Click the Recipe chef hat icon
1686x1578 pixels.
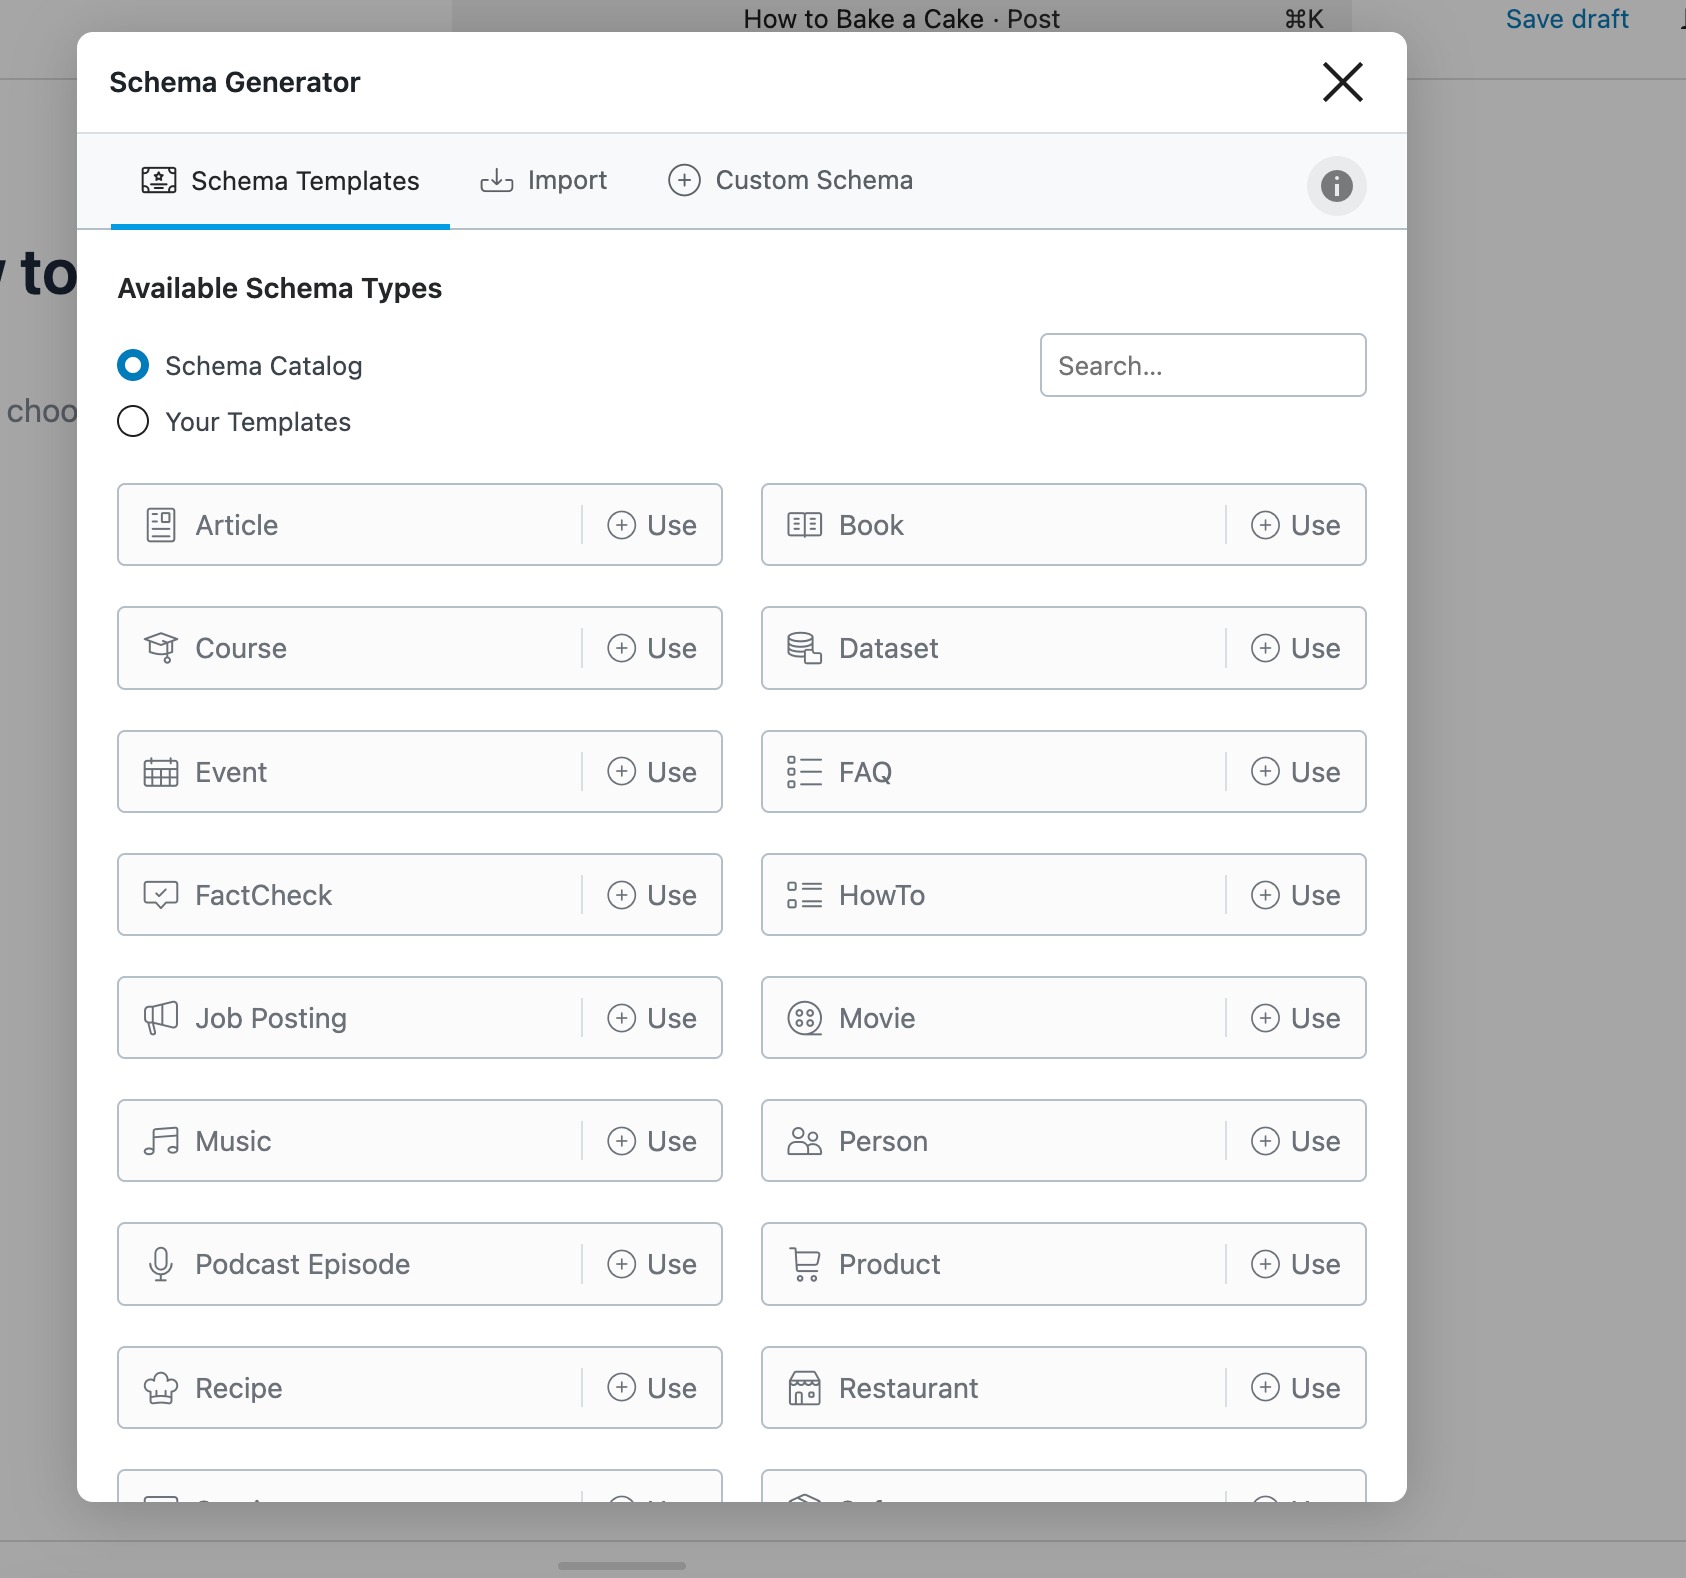pyautogui.click(x=161, y=1388)
